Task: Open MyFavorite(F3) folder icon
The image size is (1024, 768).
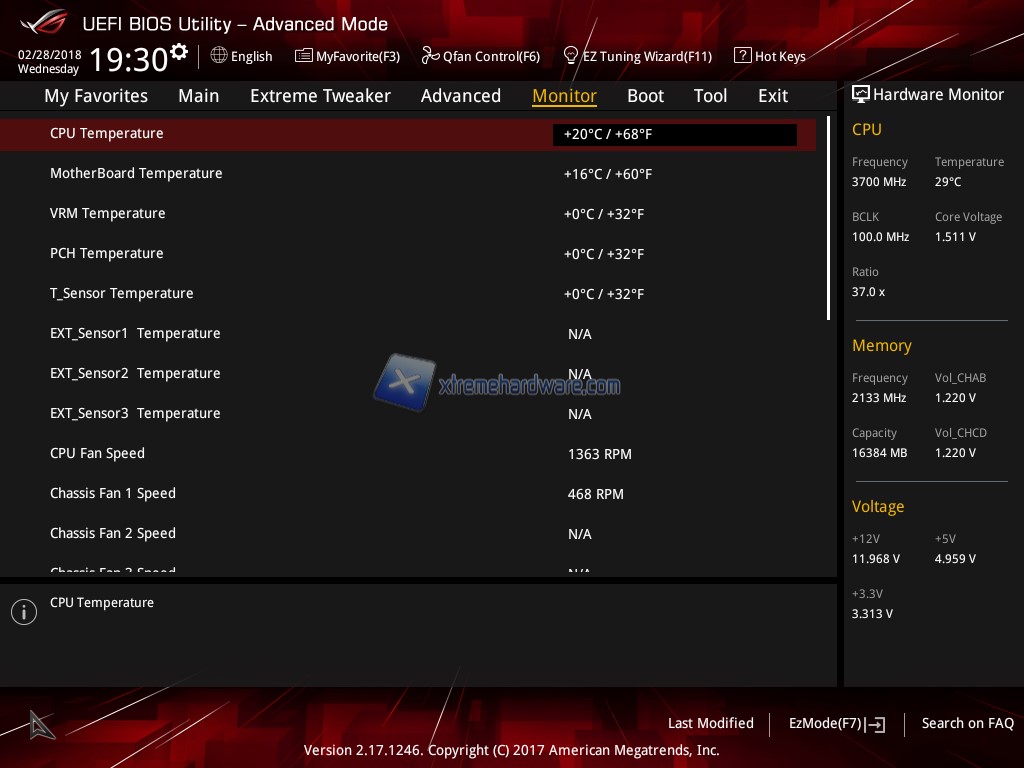Action: 304,56
